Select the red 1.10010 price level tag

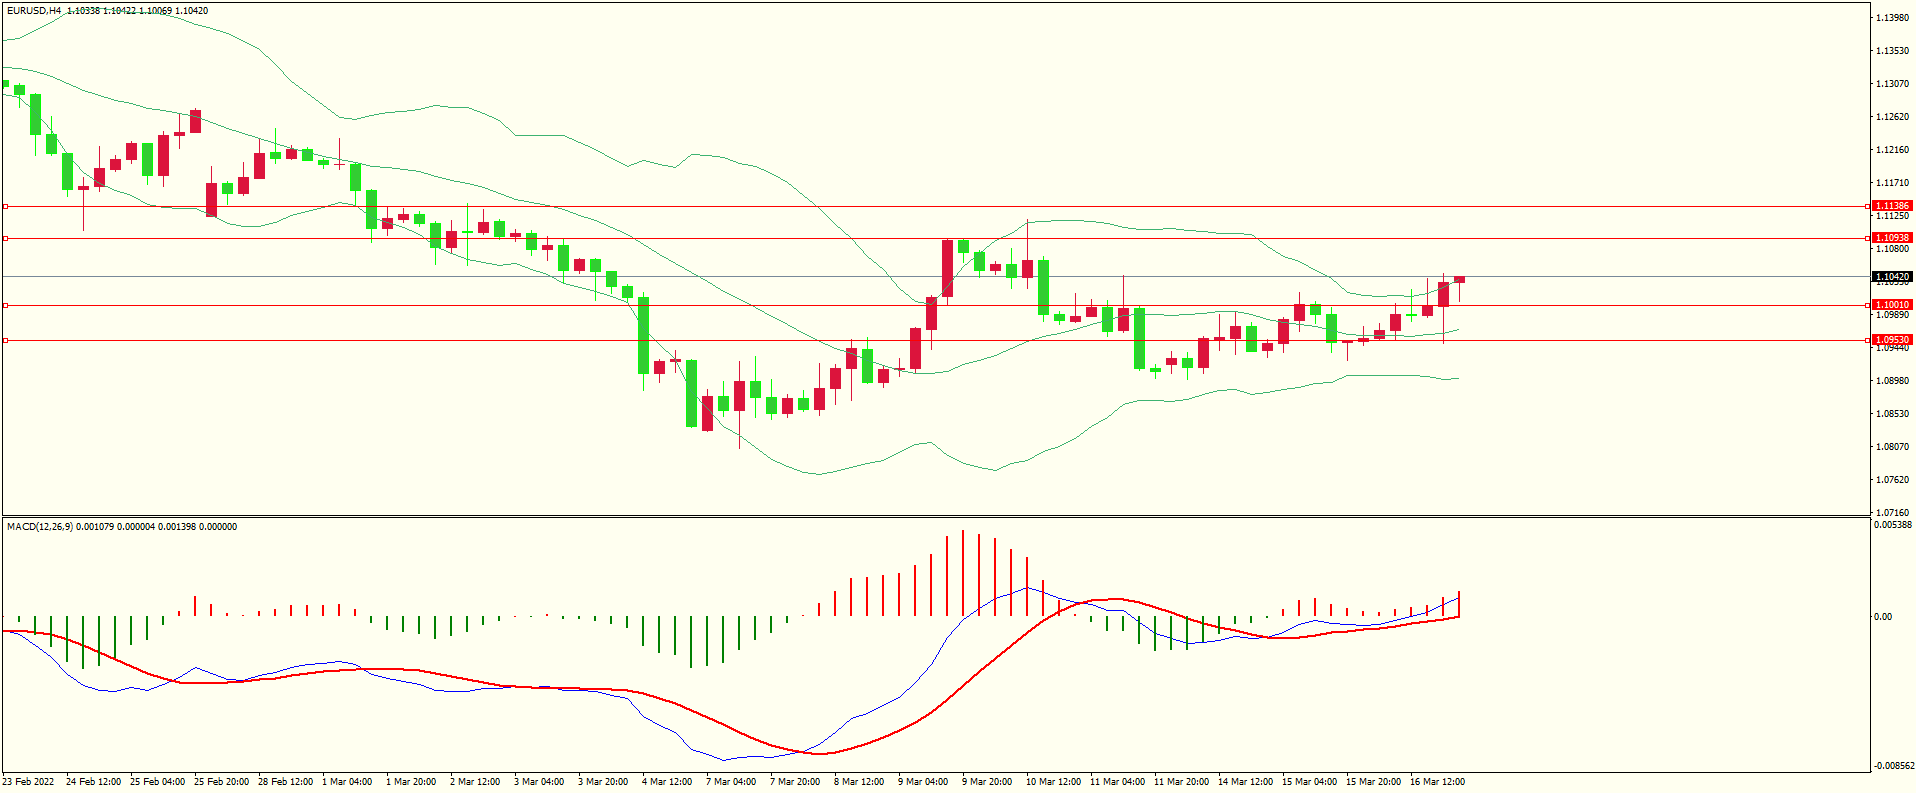point(1891,305)
